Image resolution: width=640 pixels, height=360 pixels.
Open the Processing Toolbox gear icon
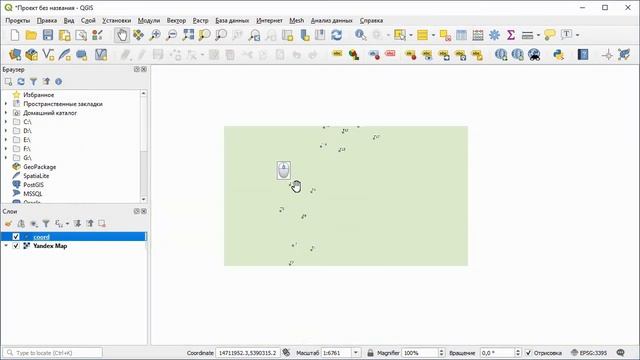coord(494,35)
